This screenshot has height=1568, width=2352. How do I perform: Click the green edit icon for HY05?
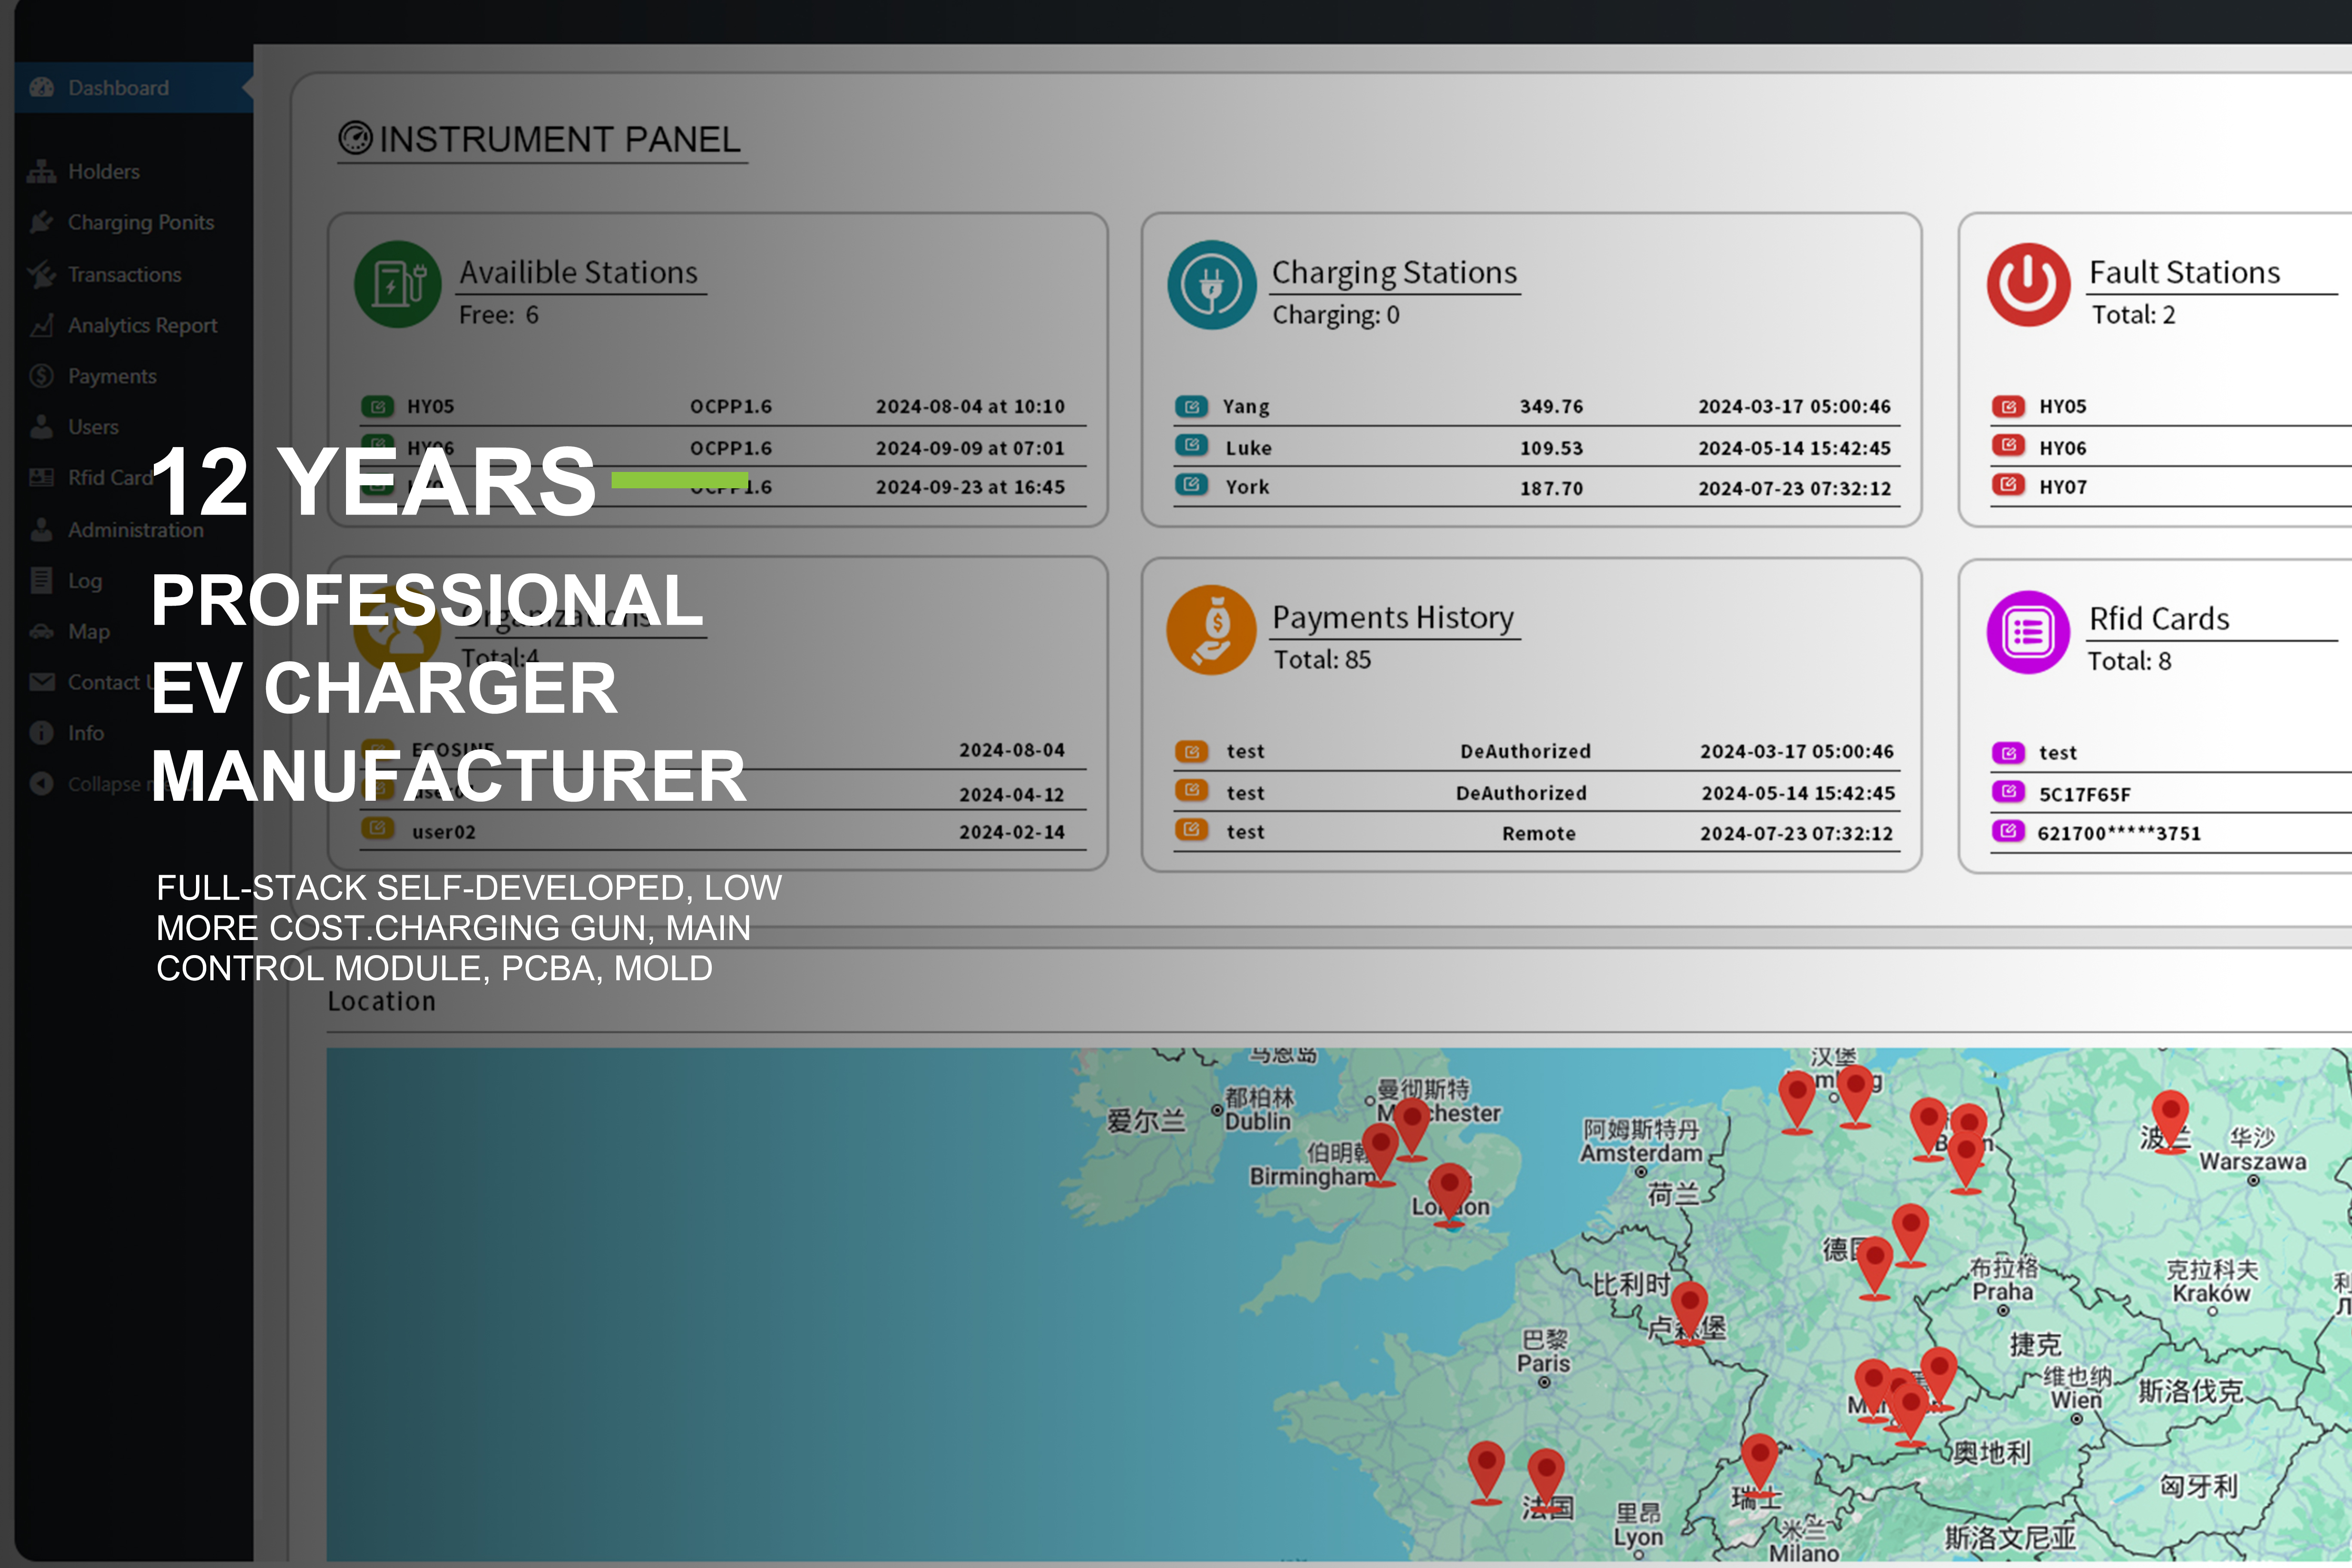[x=377, y=407]
